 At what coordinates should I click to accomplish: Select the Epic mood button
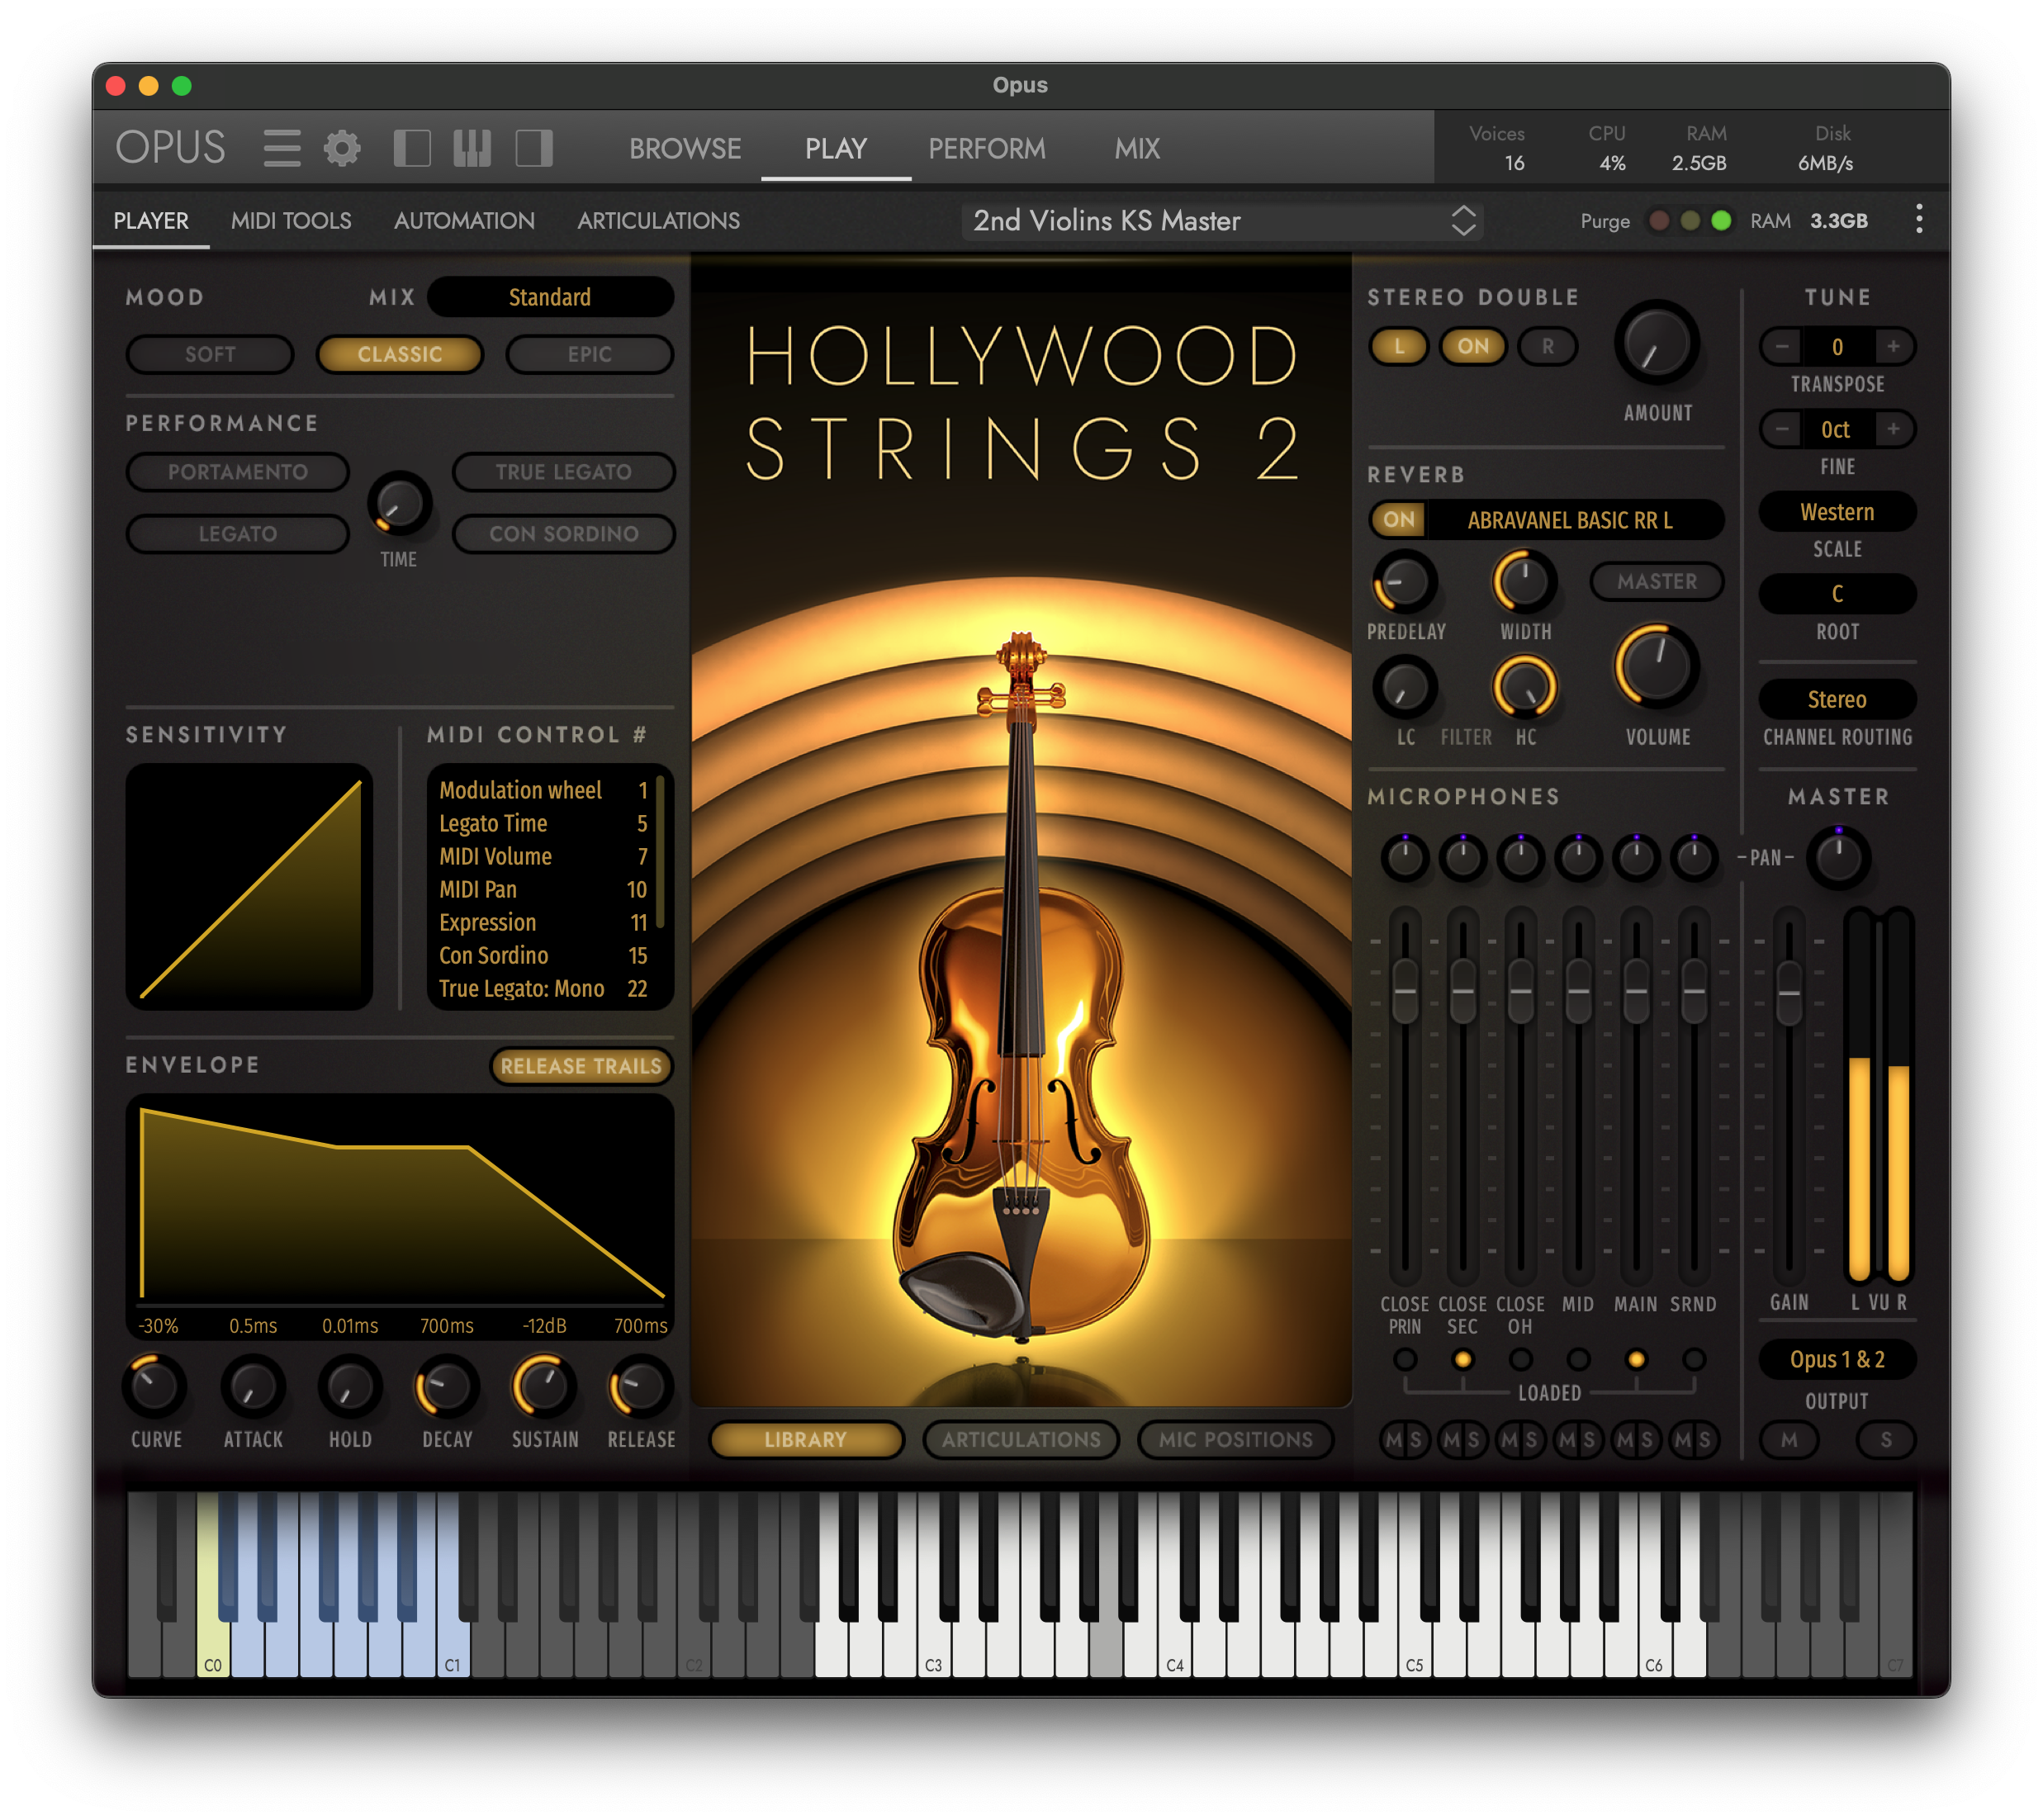(589, 354)
